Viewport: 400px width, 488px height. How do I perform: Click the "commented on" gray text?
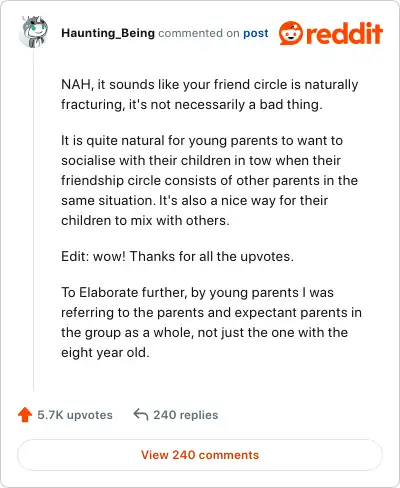click(x=199, y=33)
